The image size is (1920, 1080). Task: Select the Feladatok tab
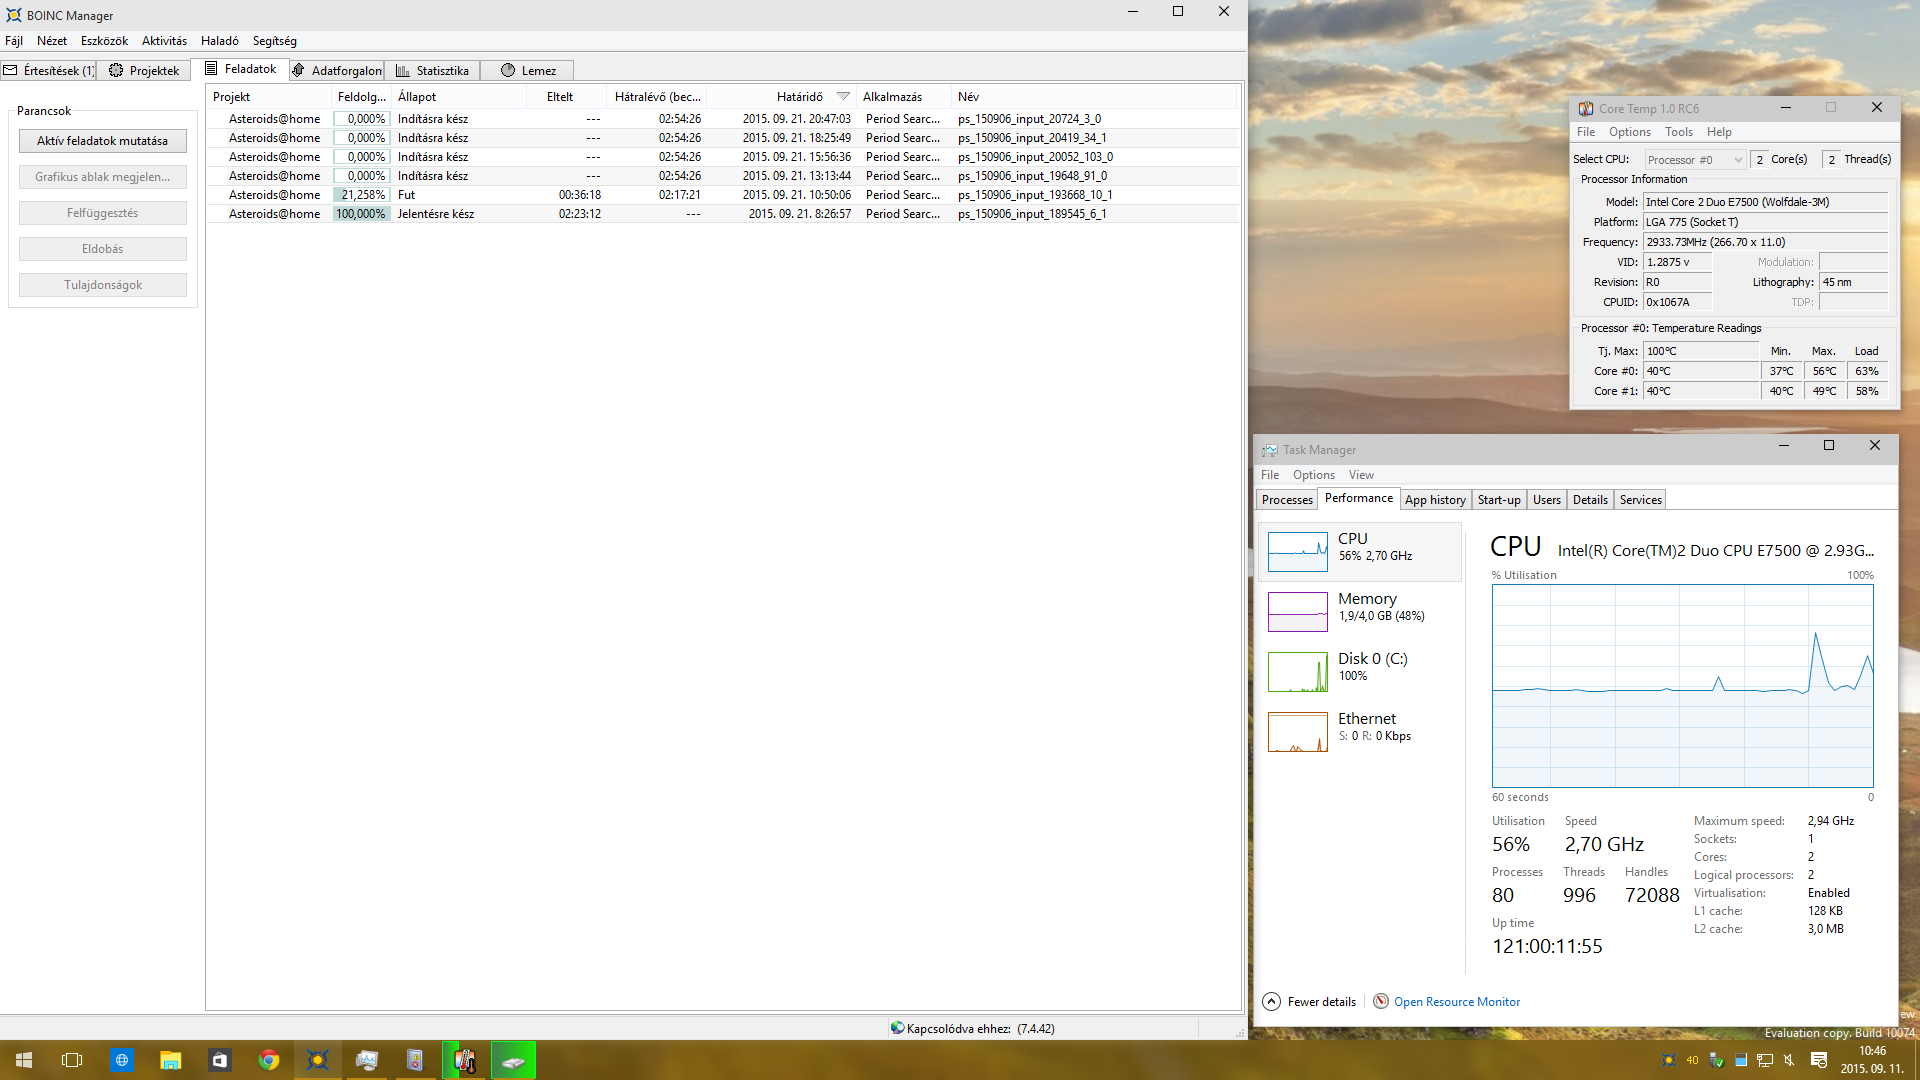[240, 69]
